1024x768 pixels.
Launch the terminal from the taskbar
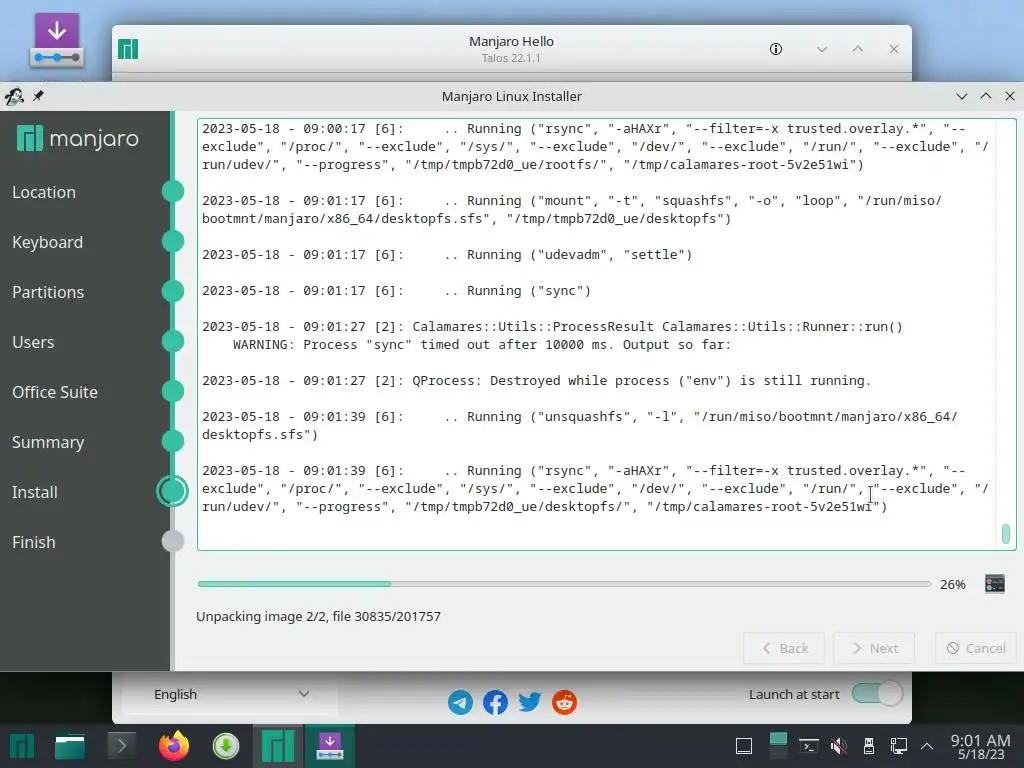pyautogui.click(x=121, y=746)
